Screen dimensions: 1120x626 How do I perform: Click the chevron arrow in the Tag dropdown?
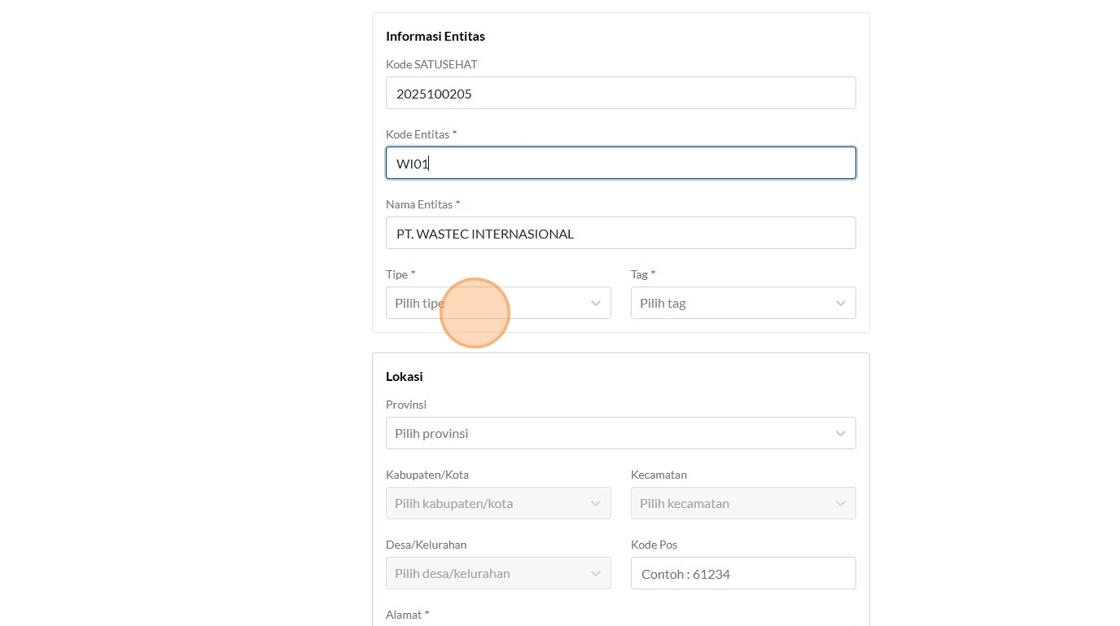(840, 303)
